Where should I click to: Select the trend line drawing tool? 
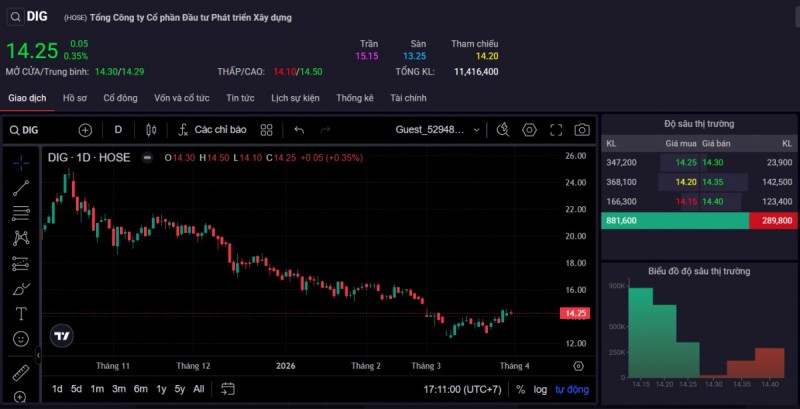click(x=21, y=187)
